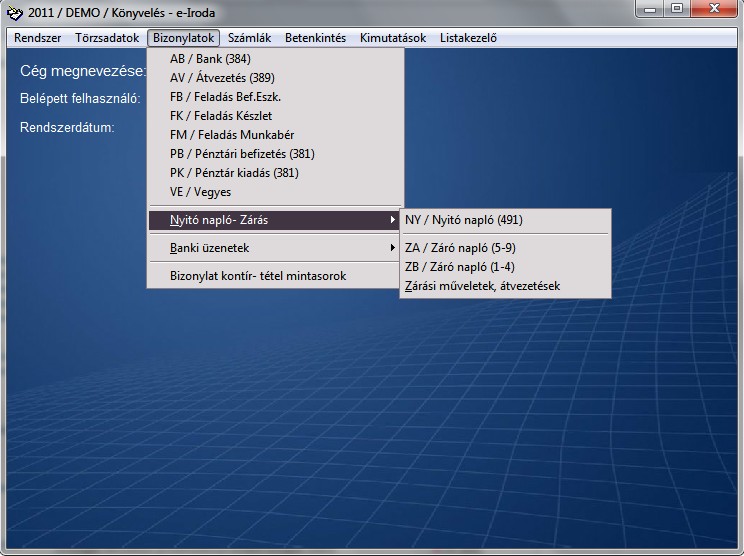This screenshot has height=556, width=744.
Task: Select AB / Bank (384) entry
Action: (x=210, y=59)
